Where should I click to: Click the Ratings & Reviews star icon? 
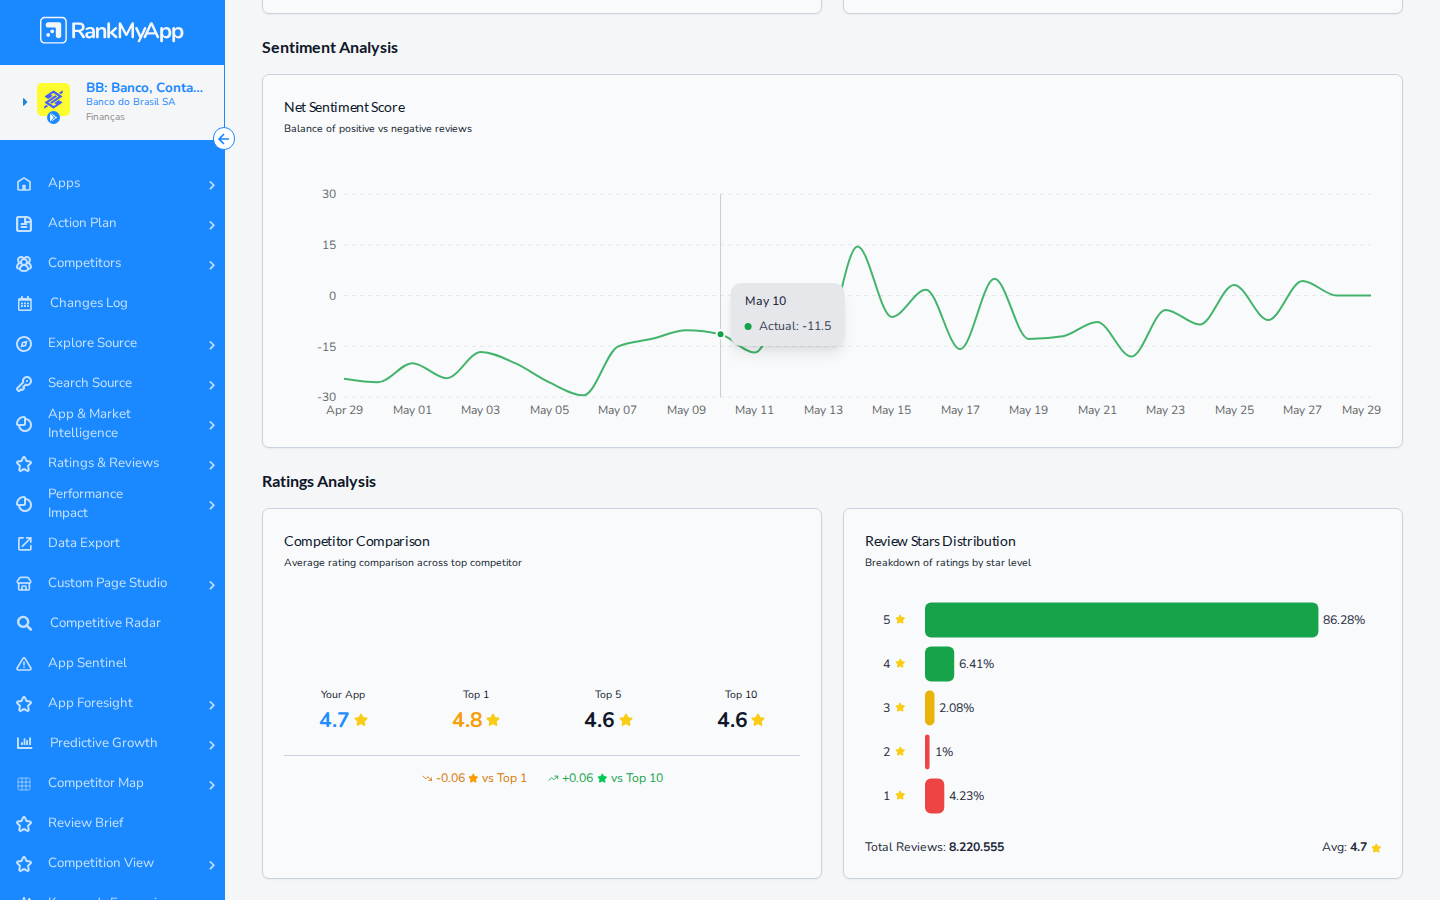tap(24, 464)
